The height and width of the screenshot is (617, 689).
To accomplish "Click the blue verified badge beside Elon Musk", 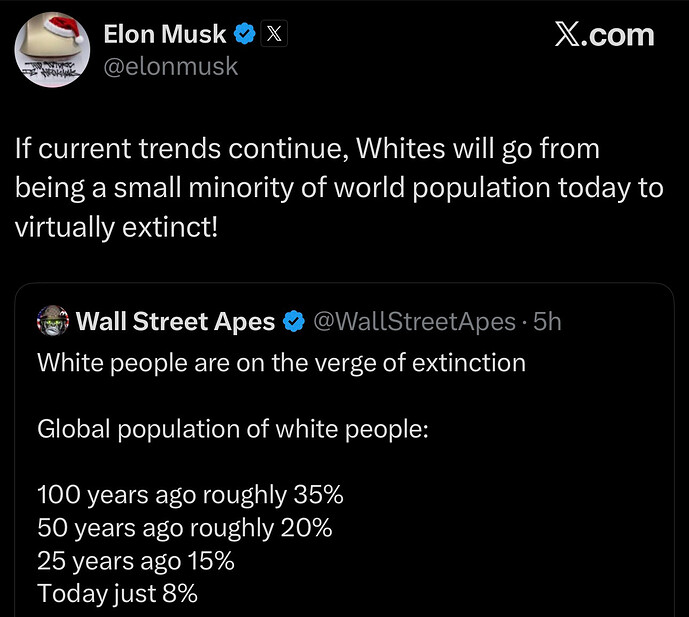I will click(244, 36).
